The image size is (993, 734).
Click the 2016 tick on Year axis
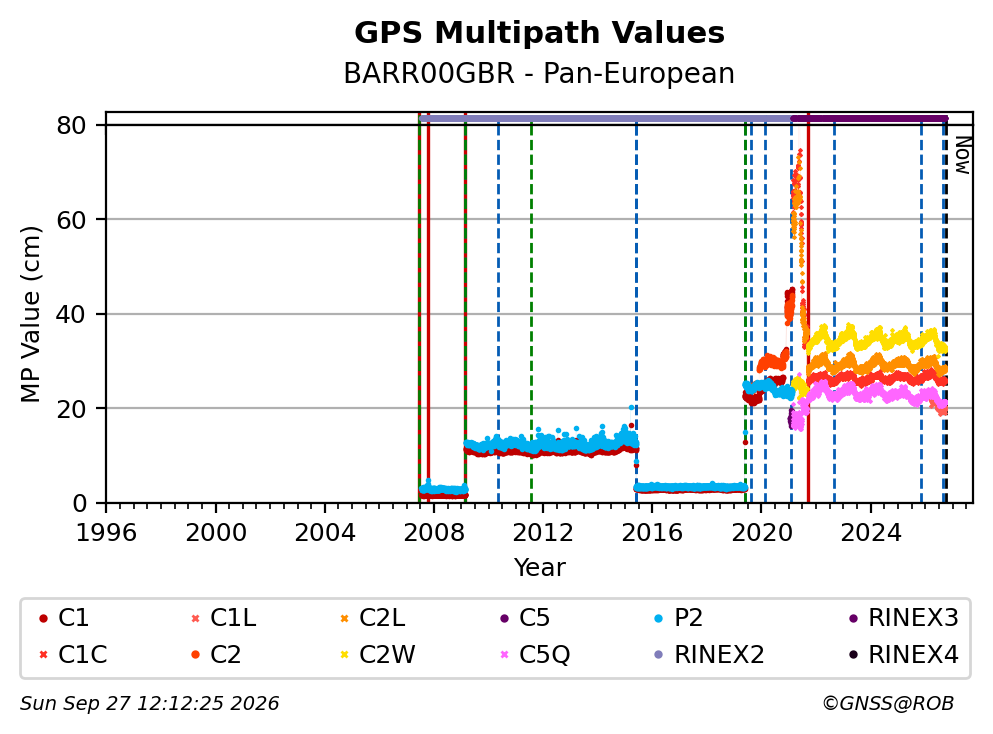tap(652, 533)
